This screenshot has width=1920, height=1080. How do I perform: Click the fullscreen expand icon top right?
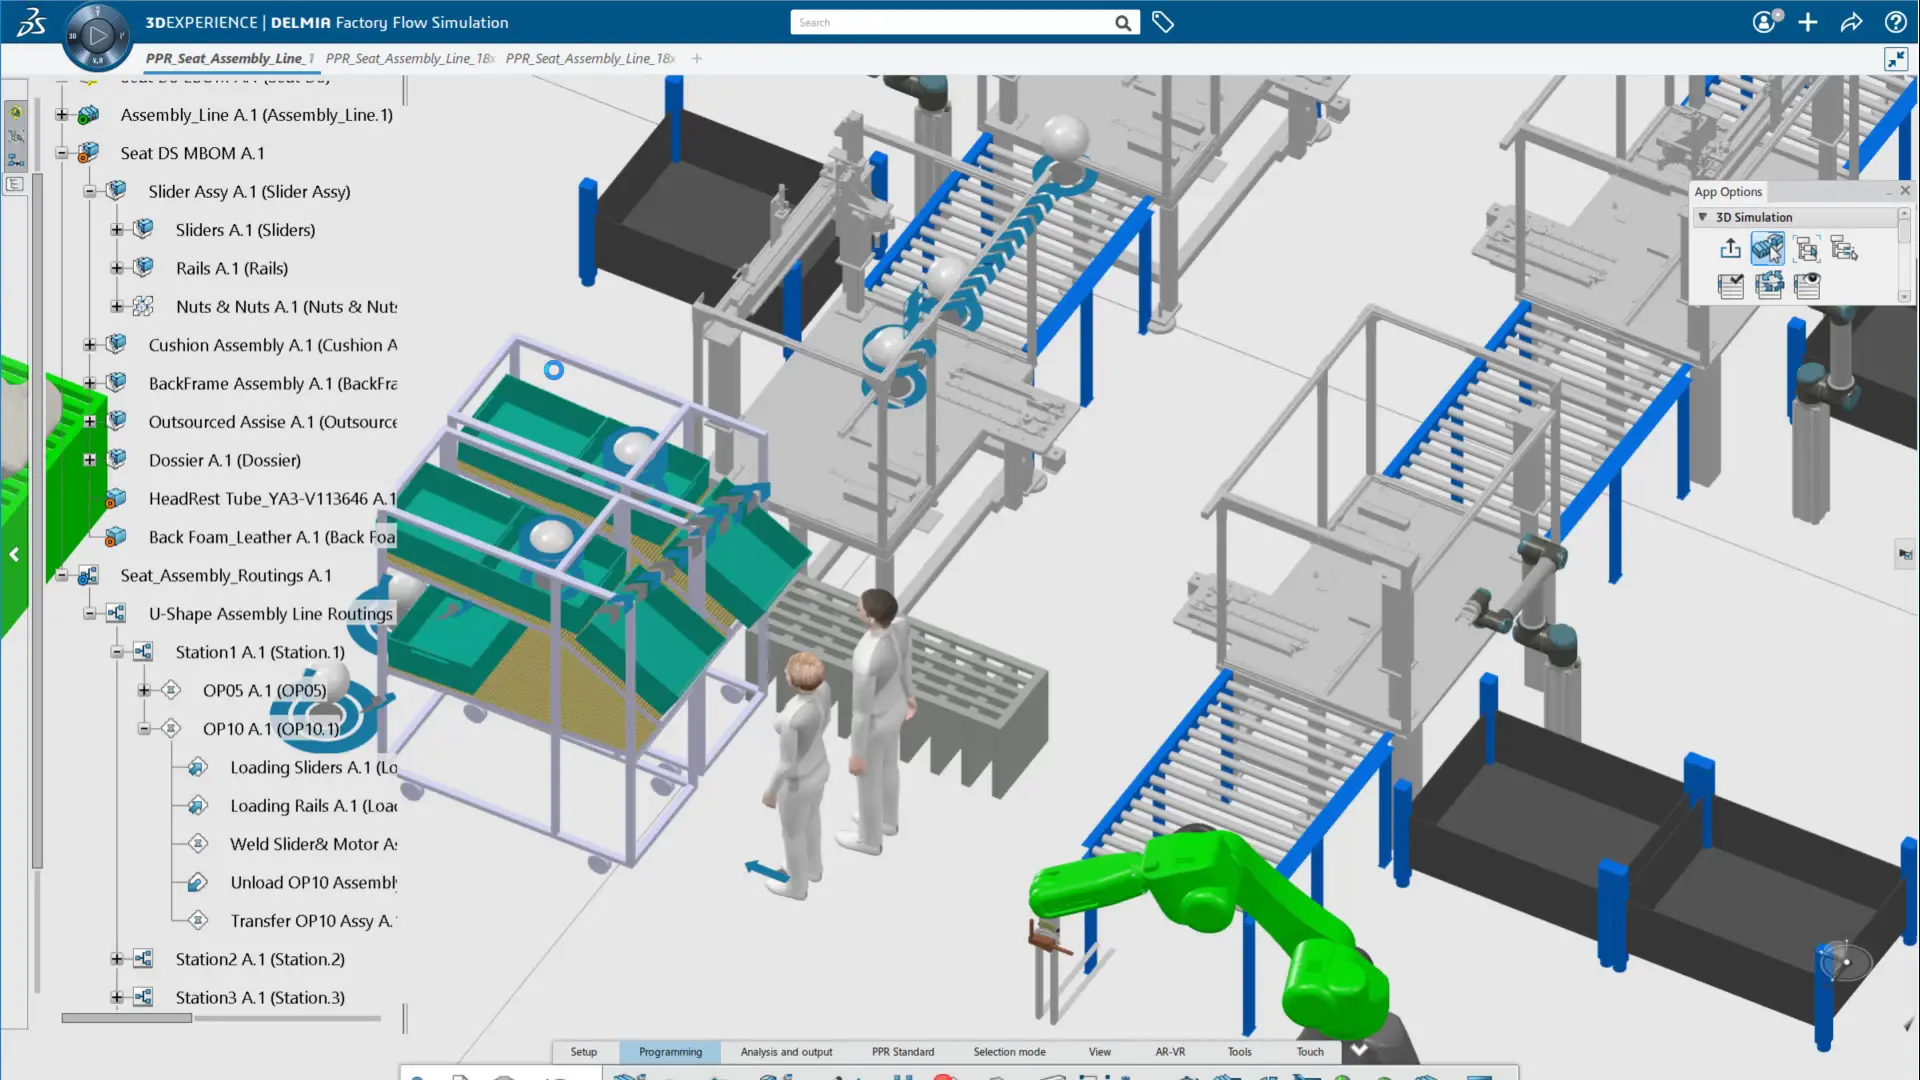[1895, 59]
